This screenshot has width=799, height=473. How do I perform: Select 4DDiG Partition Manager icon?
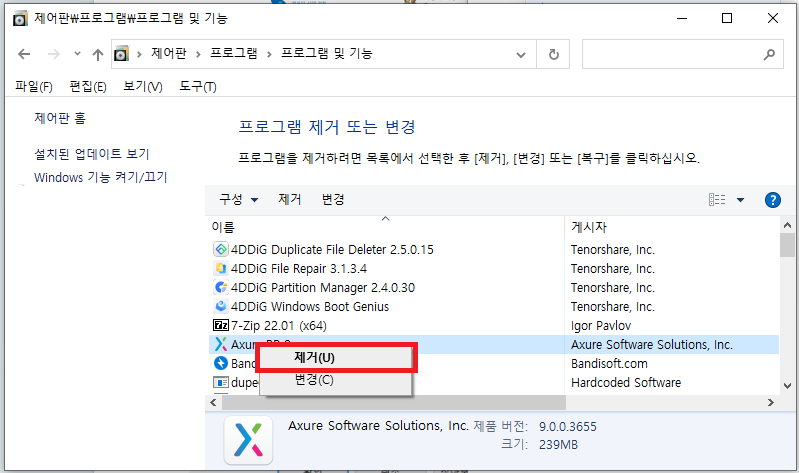(x=221, y=287)
